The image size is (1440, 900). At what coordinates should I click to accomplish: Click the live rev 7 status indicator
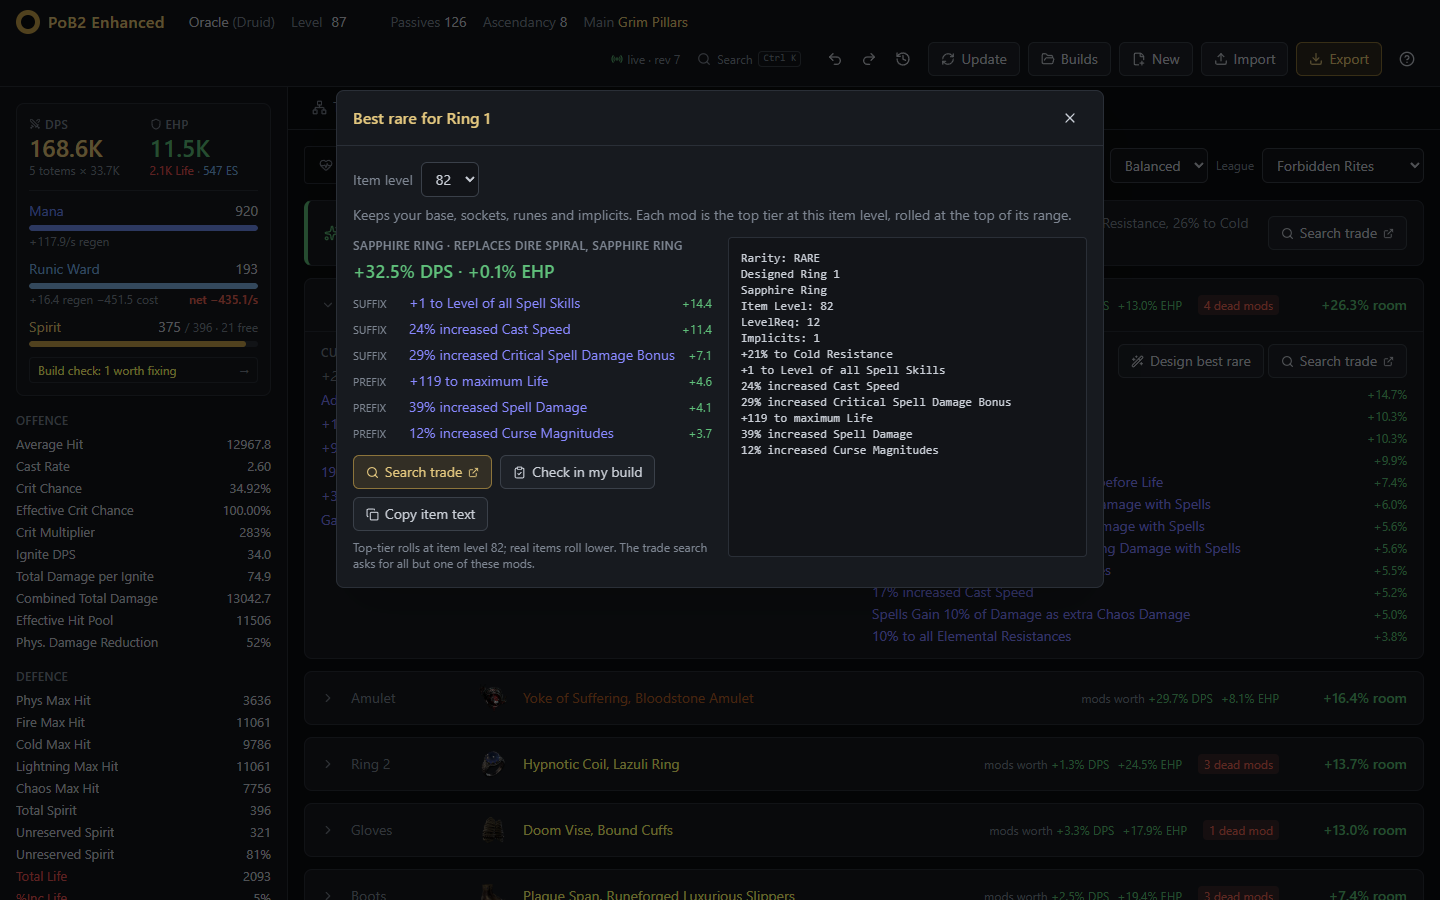645,60
